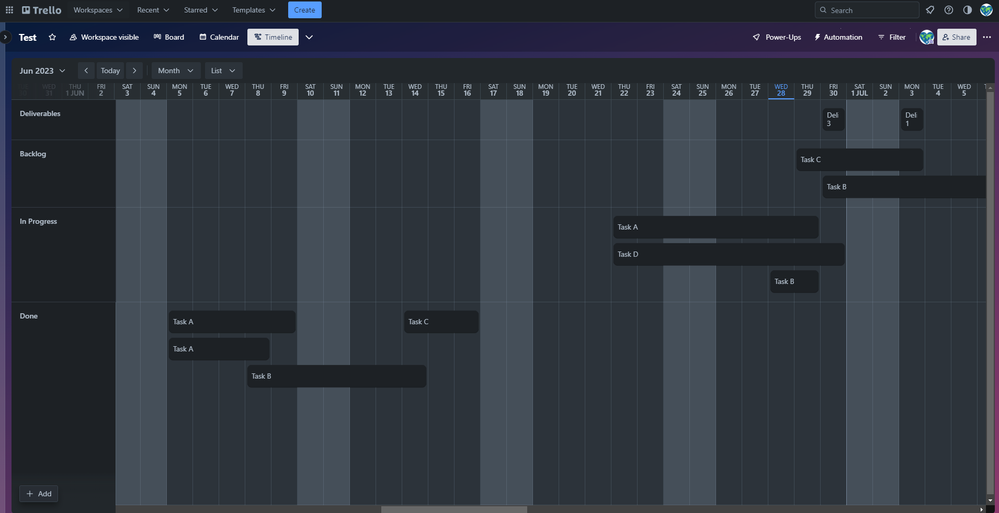This screenshot has height=513, width=999.
Task: Open Task C card in Backlog
Action: click(859, 159)
